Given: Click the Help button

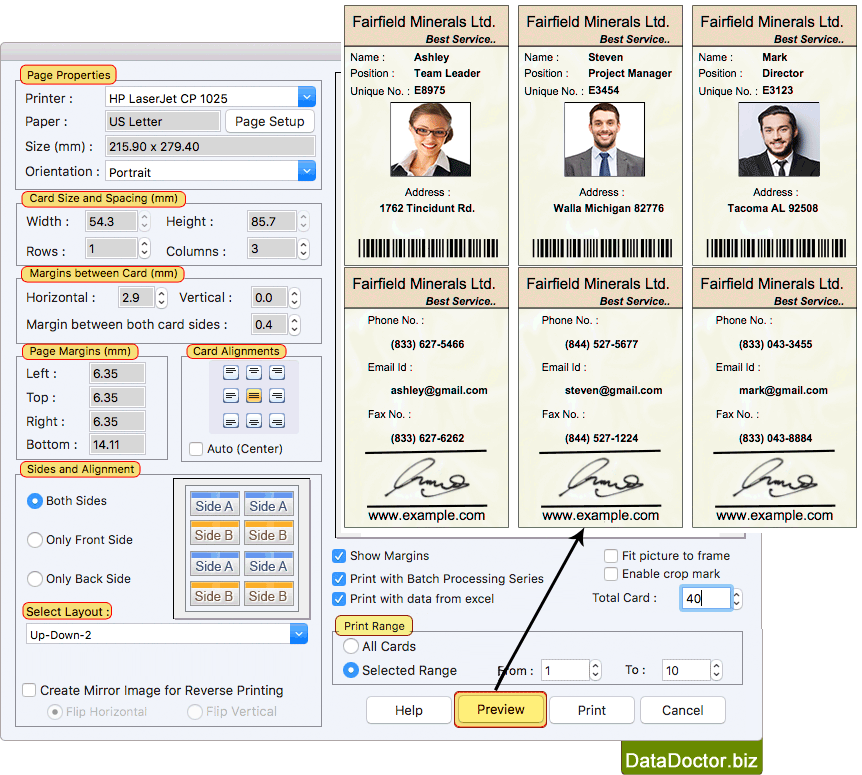Looking at the screenshot, I should coord(408,710).
